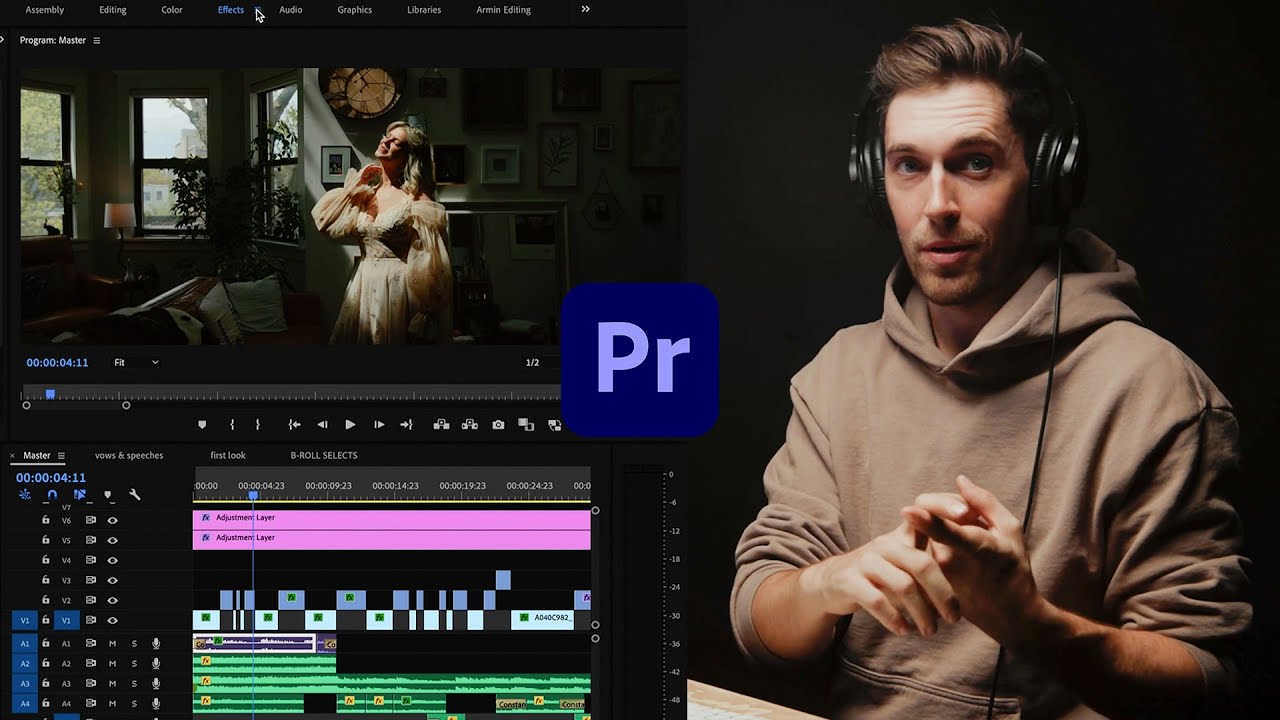Toggle timeline snapping magnet icon
The height and width of the screenshot is (720, 1280).
click(52, 494)
